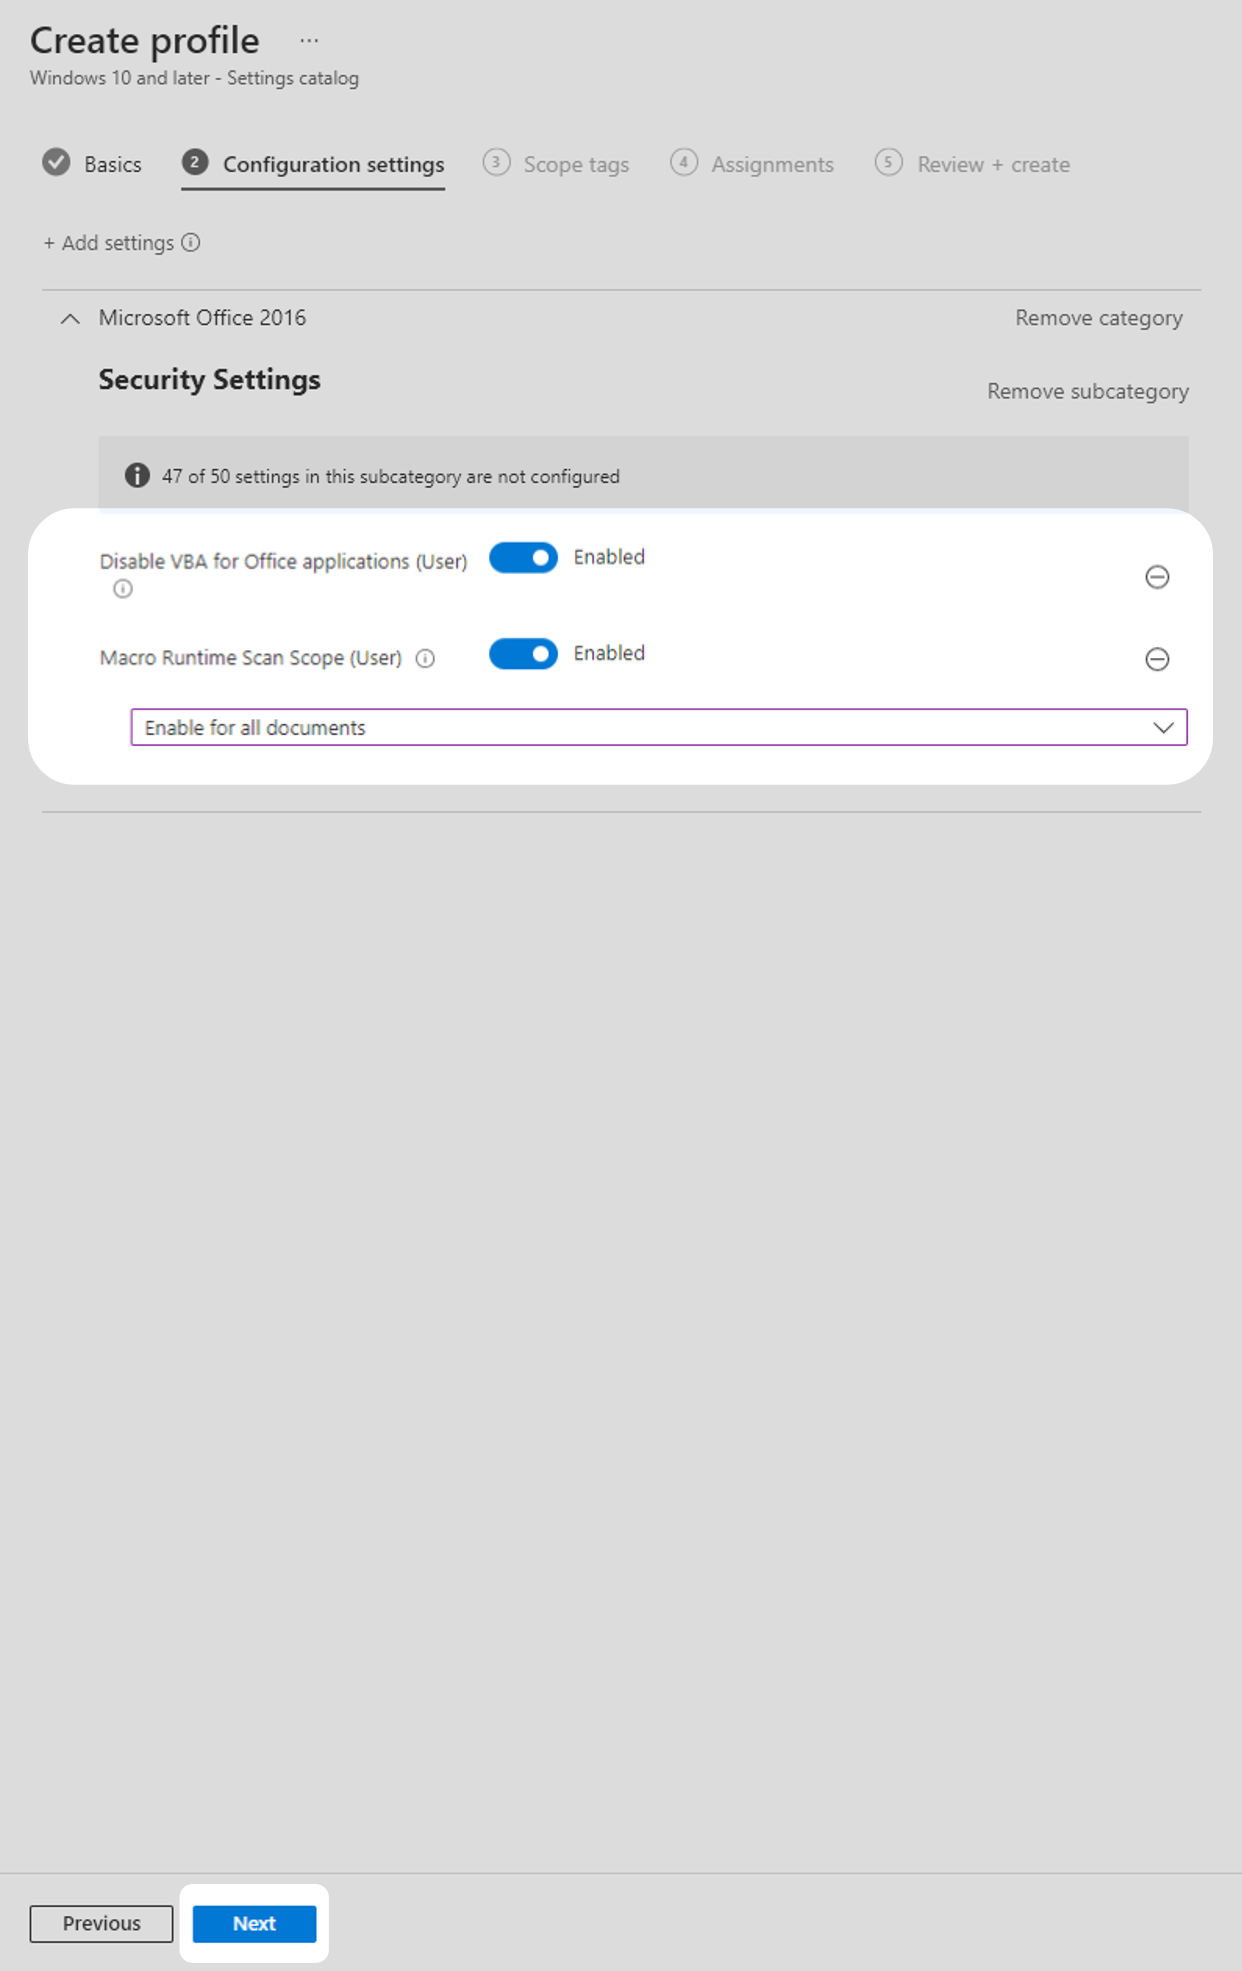
Task: Click the Remove category link
Action: click(1098, 318)
